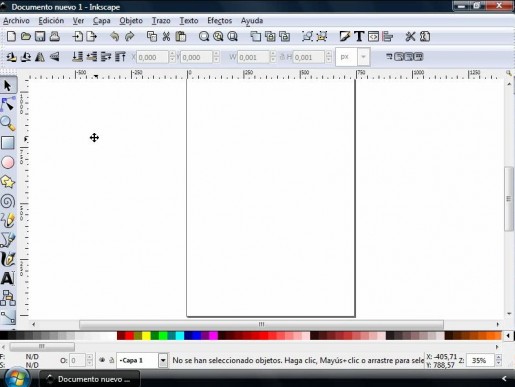Select the Star polygon tool

[8, 182]
